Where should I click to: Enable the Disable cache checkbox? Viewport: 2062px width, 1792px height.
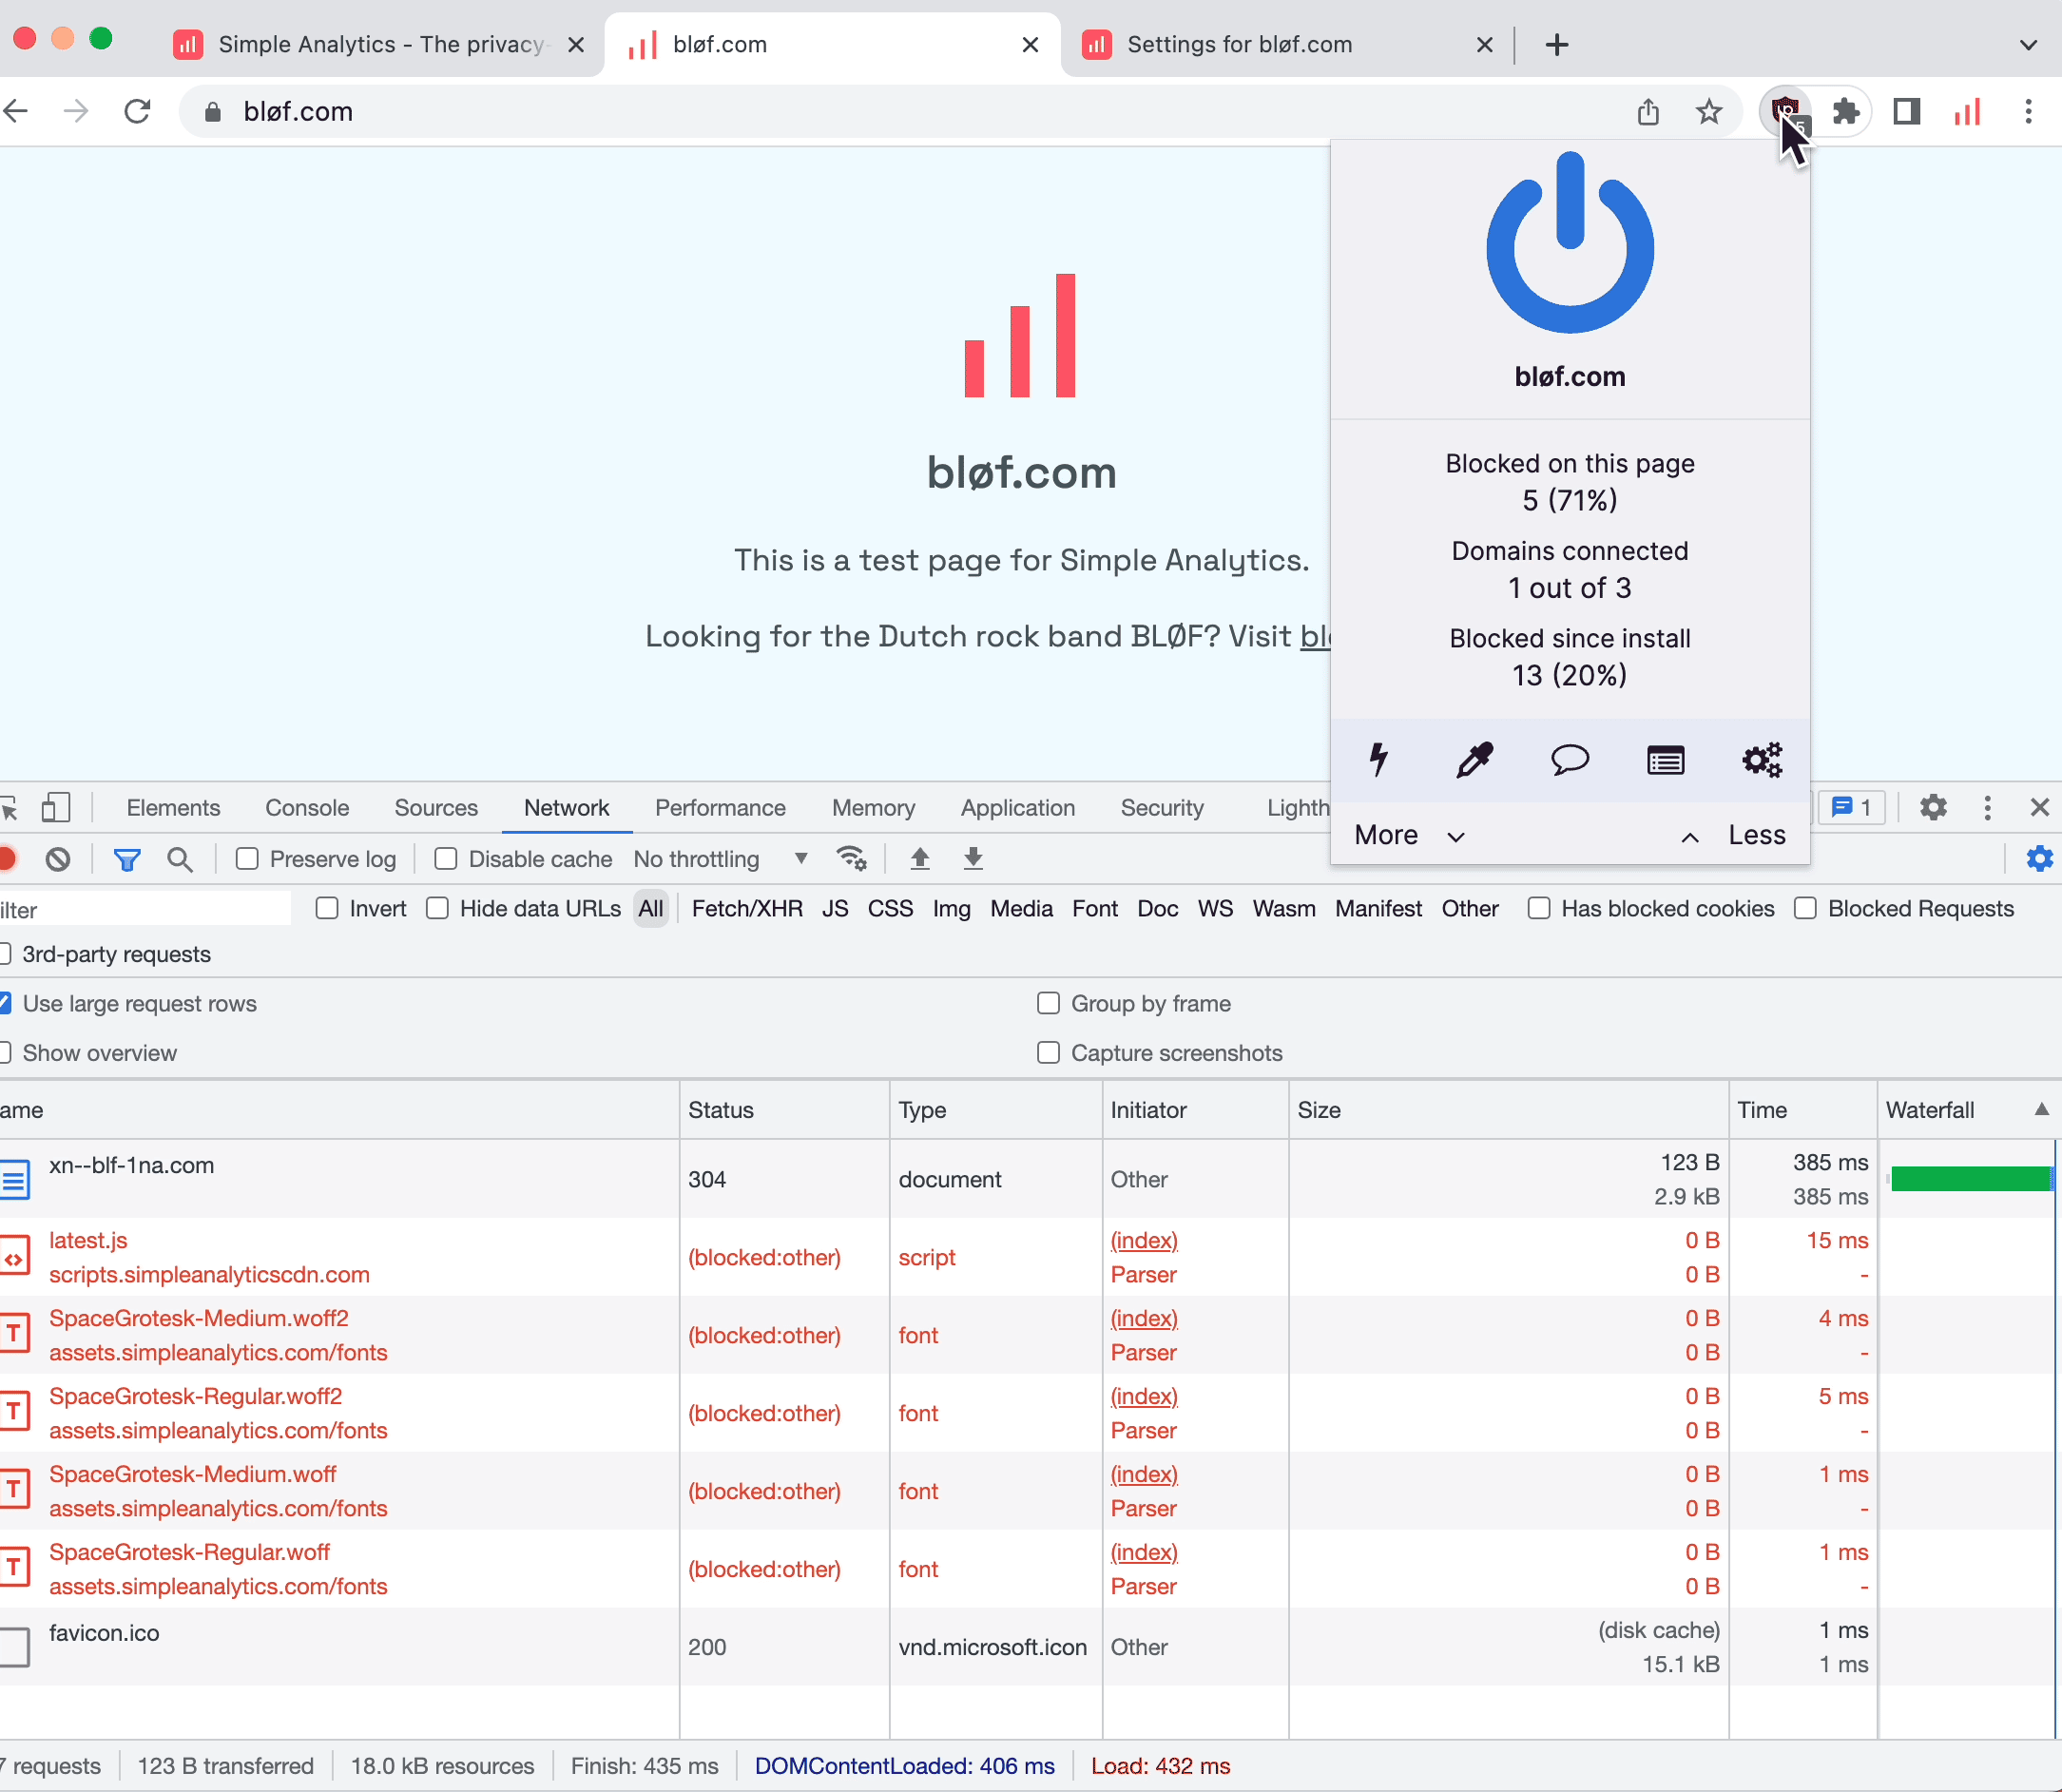[x=446, y=859]
